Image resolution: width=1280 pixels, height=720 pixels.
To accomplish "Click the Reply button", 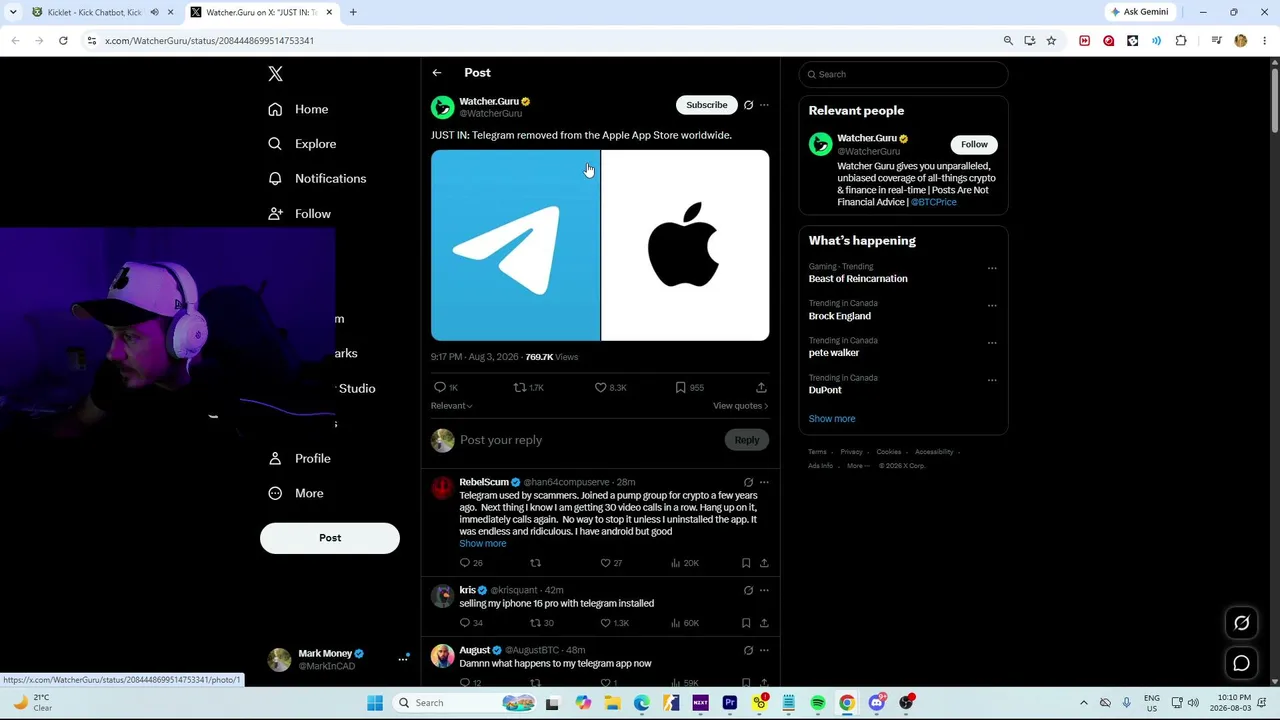I will [747, 440].
